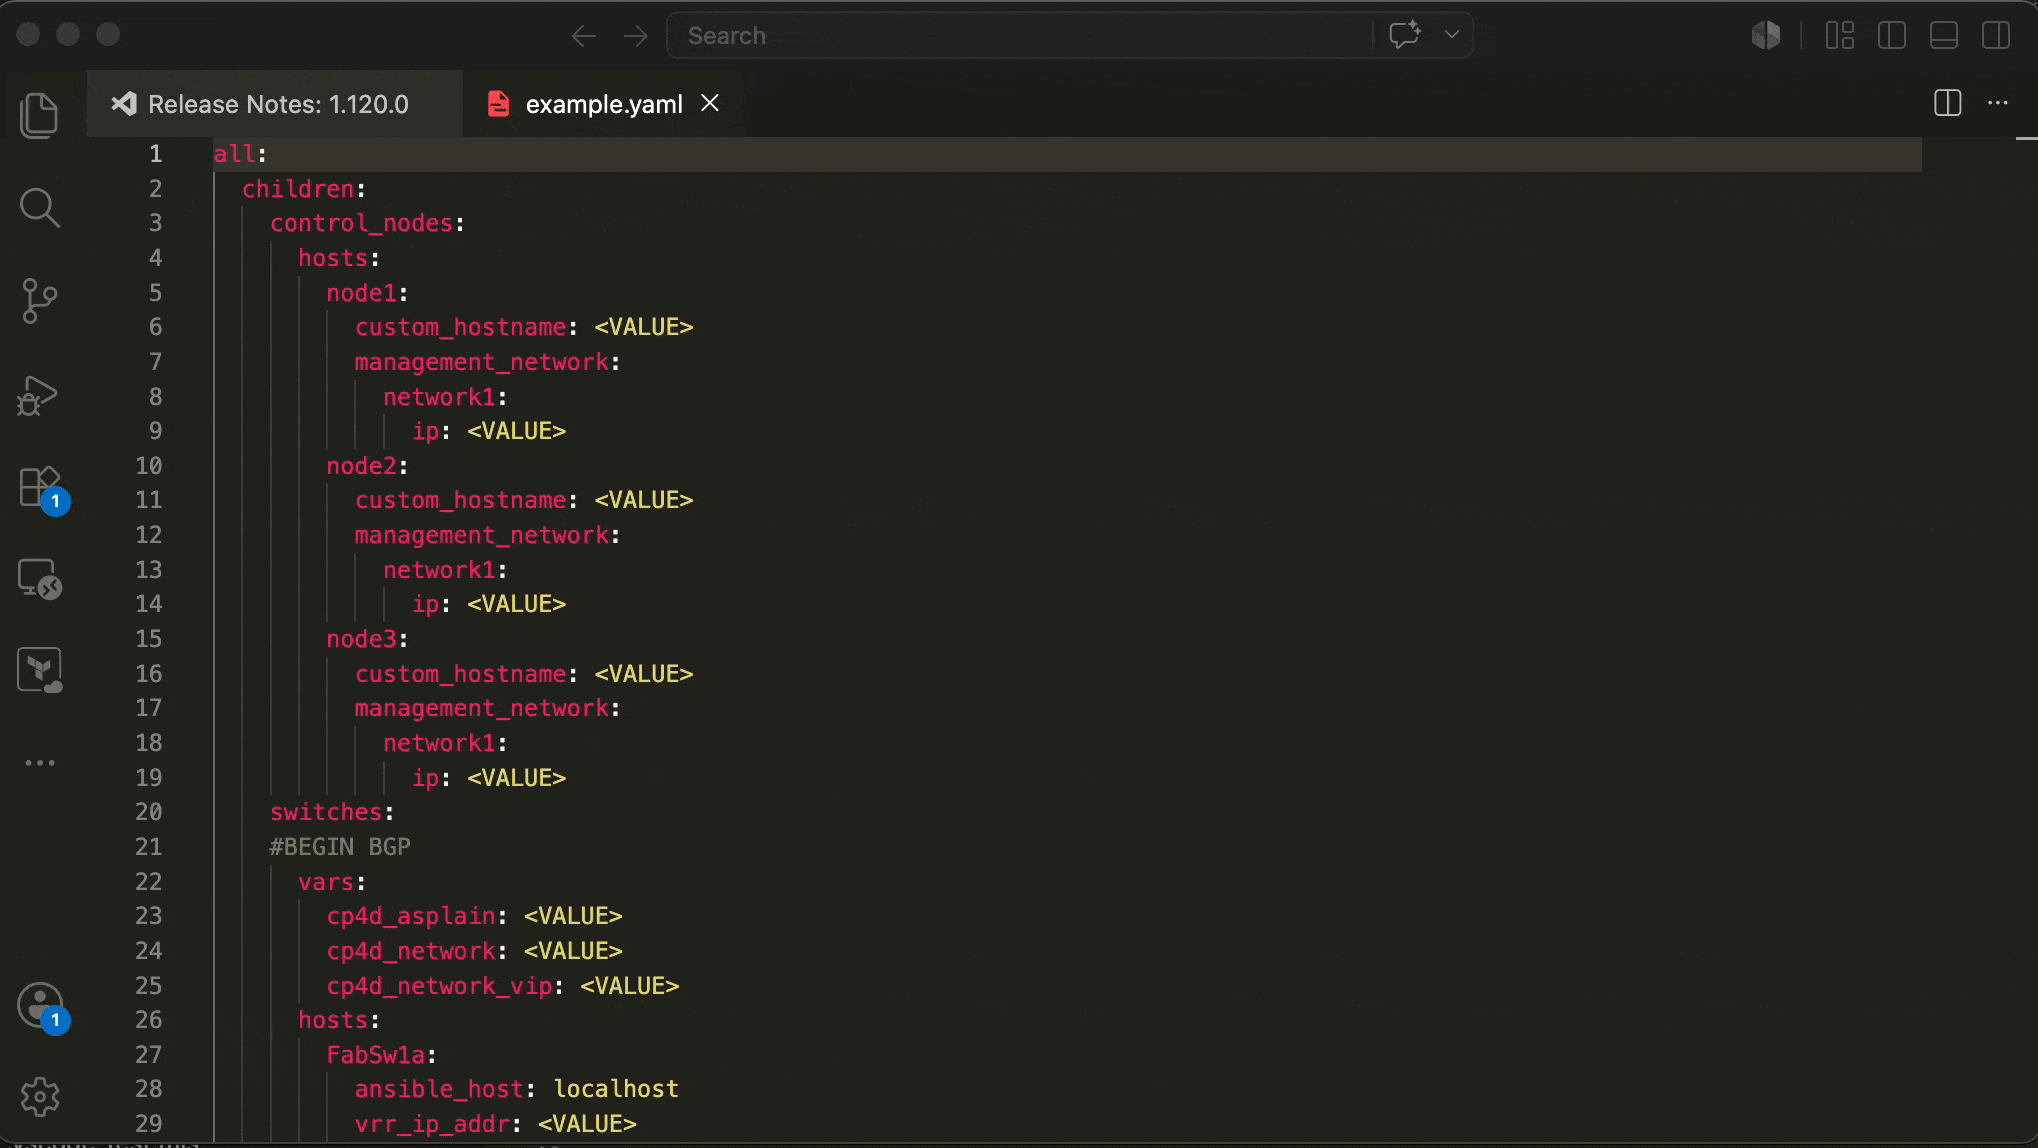2038x1148 pixels.
Task: Go back in navigation history
Action: click(584, 36)
